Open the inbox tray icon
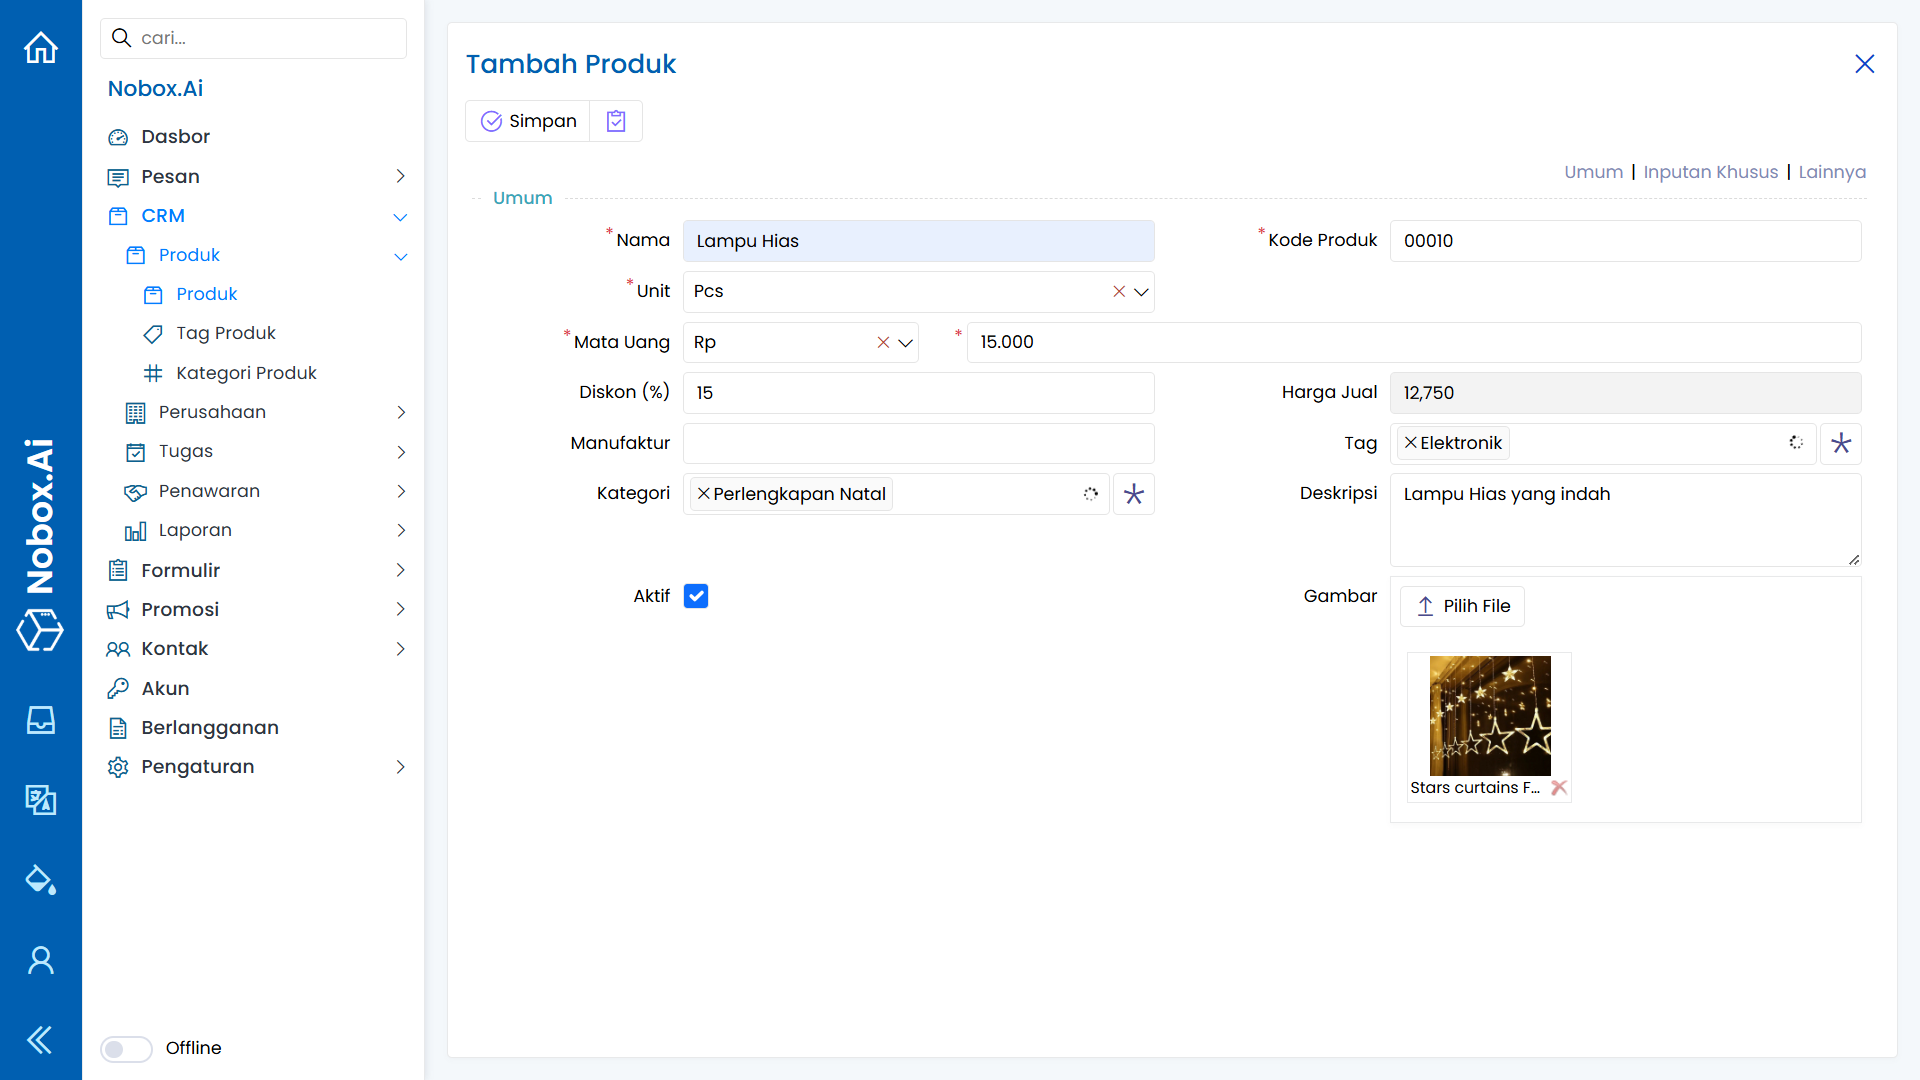The height and width of the screenshot is (1080, 1920). [41, 720]
